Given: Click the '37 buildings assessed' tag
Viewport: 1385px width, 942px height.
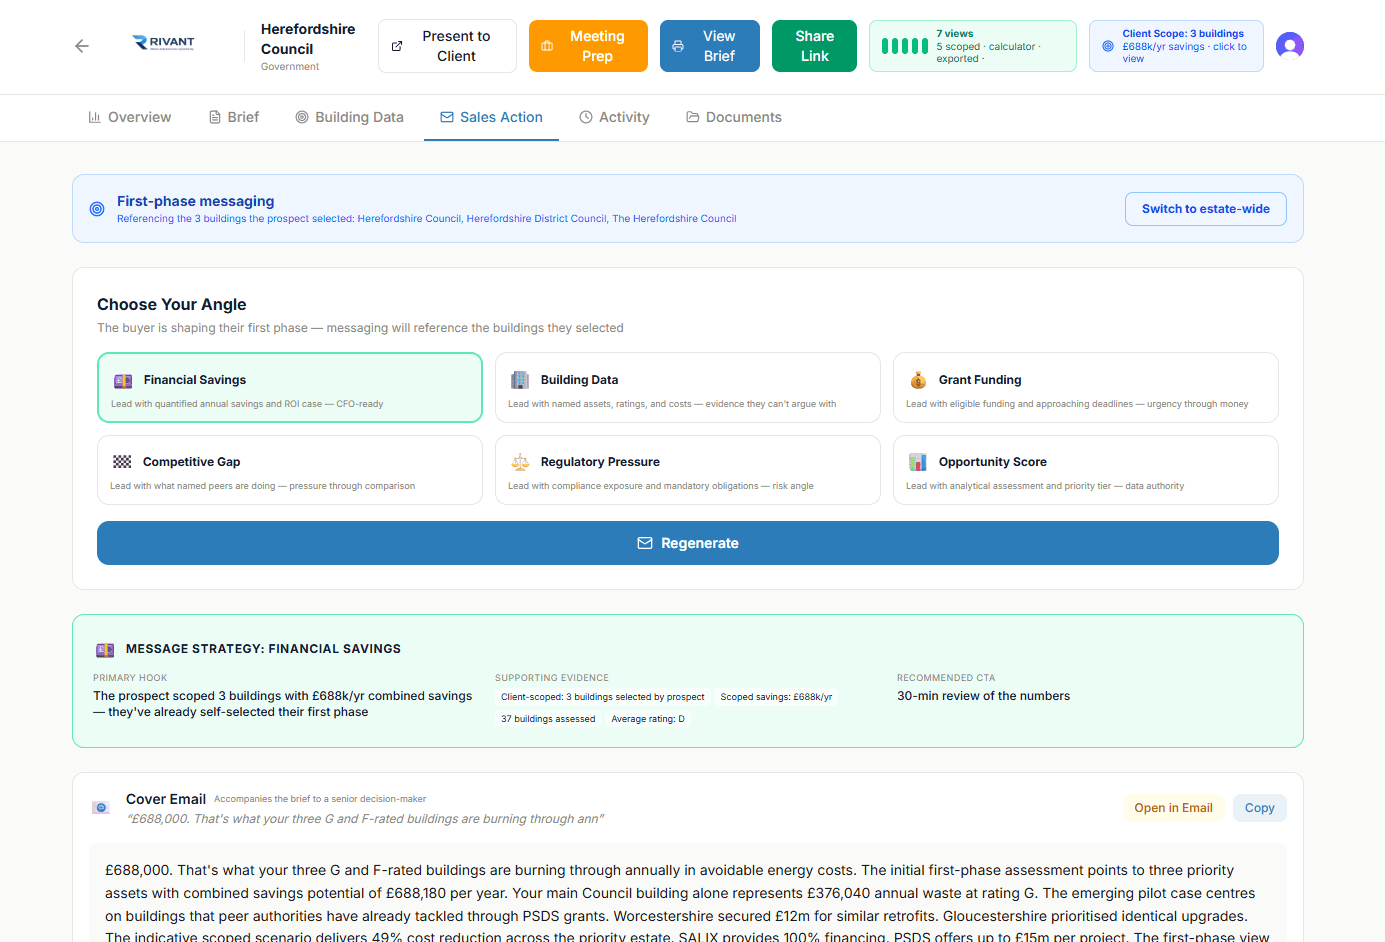Looking at the screenshot, I should 548,719.
